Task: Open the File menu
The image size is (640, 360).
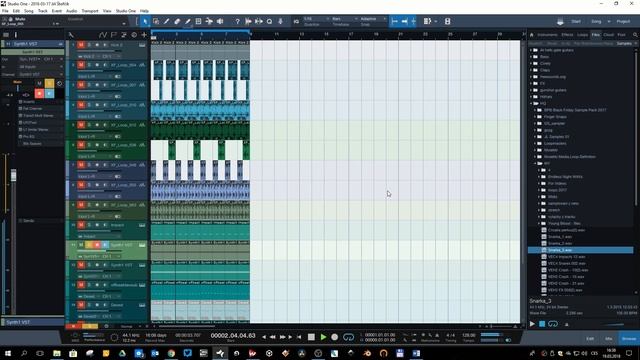Action: pos(5,11)
